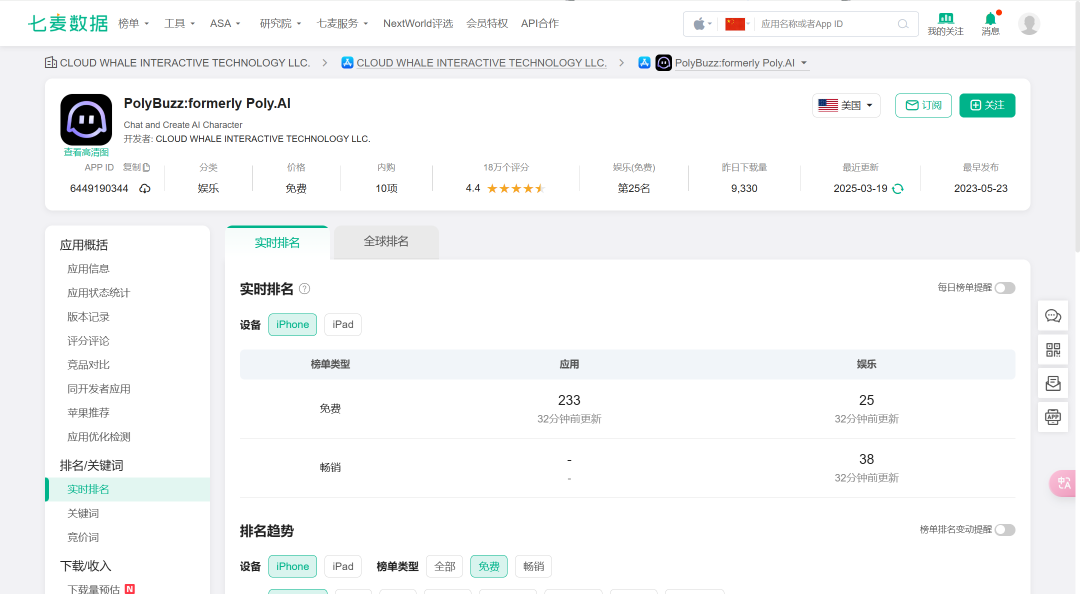1080x594 pixels.
Task: Select iPad device in 实时排名
Action: [x=343, y=325]
